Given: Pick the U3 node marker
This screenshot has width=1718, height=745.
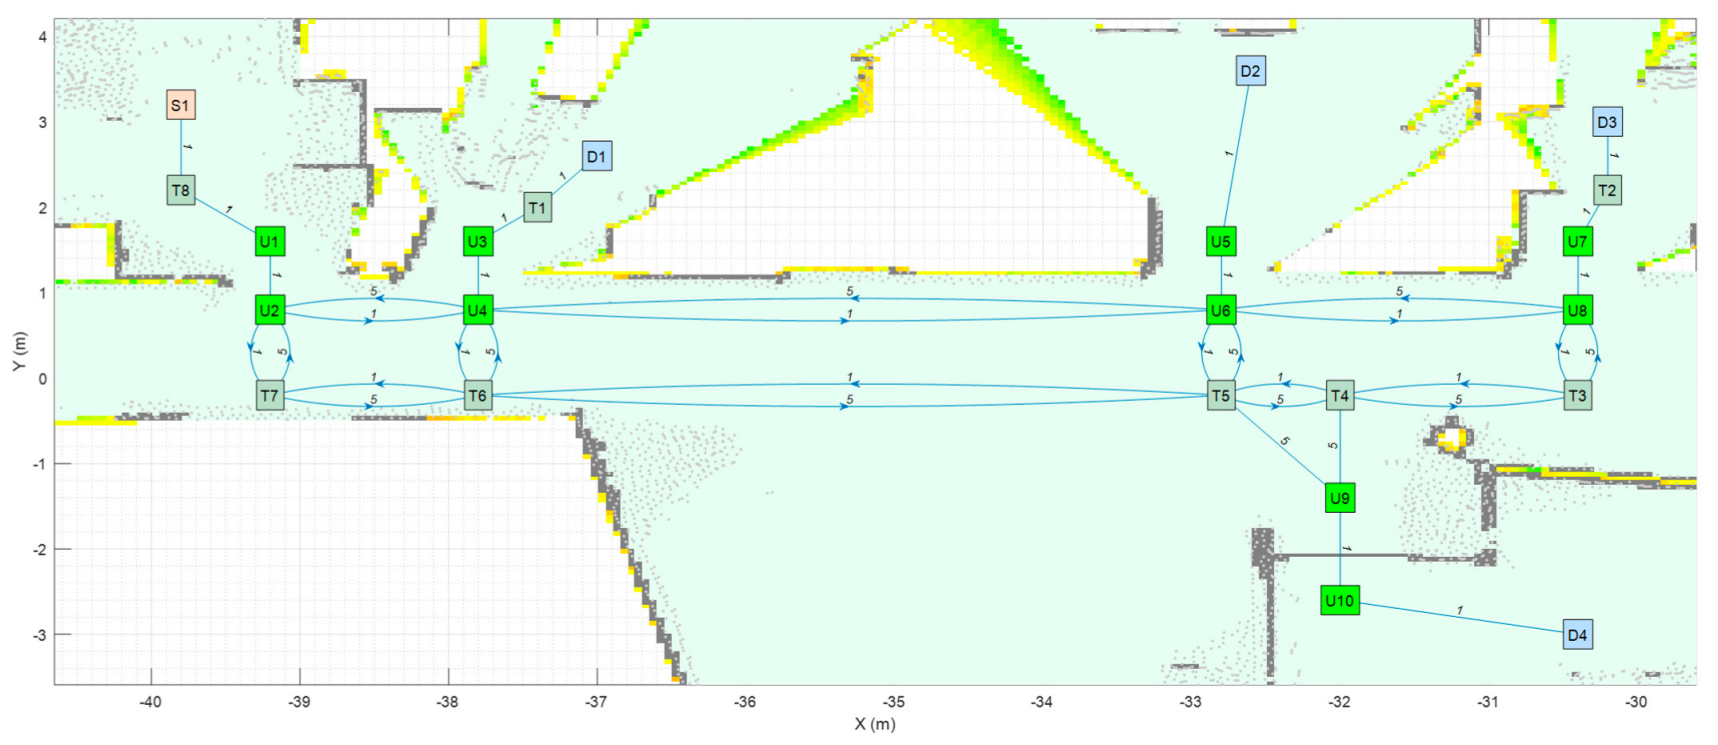Looking at the screenshot, I should coord(478,241).
